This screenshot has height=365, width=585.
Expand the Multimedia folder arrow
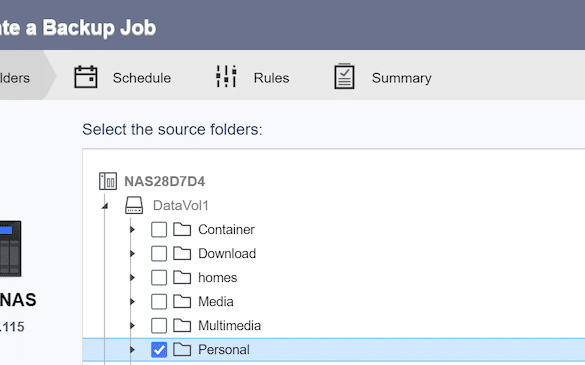(132, 325)
